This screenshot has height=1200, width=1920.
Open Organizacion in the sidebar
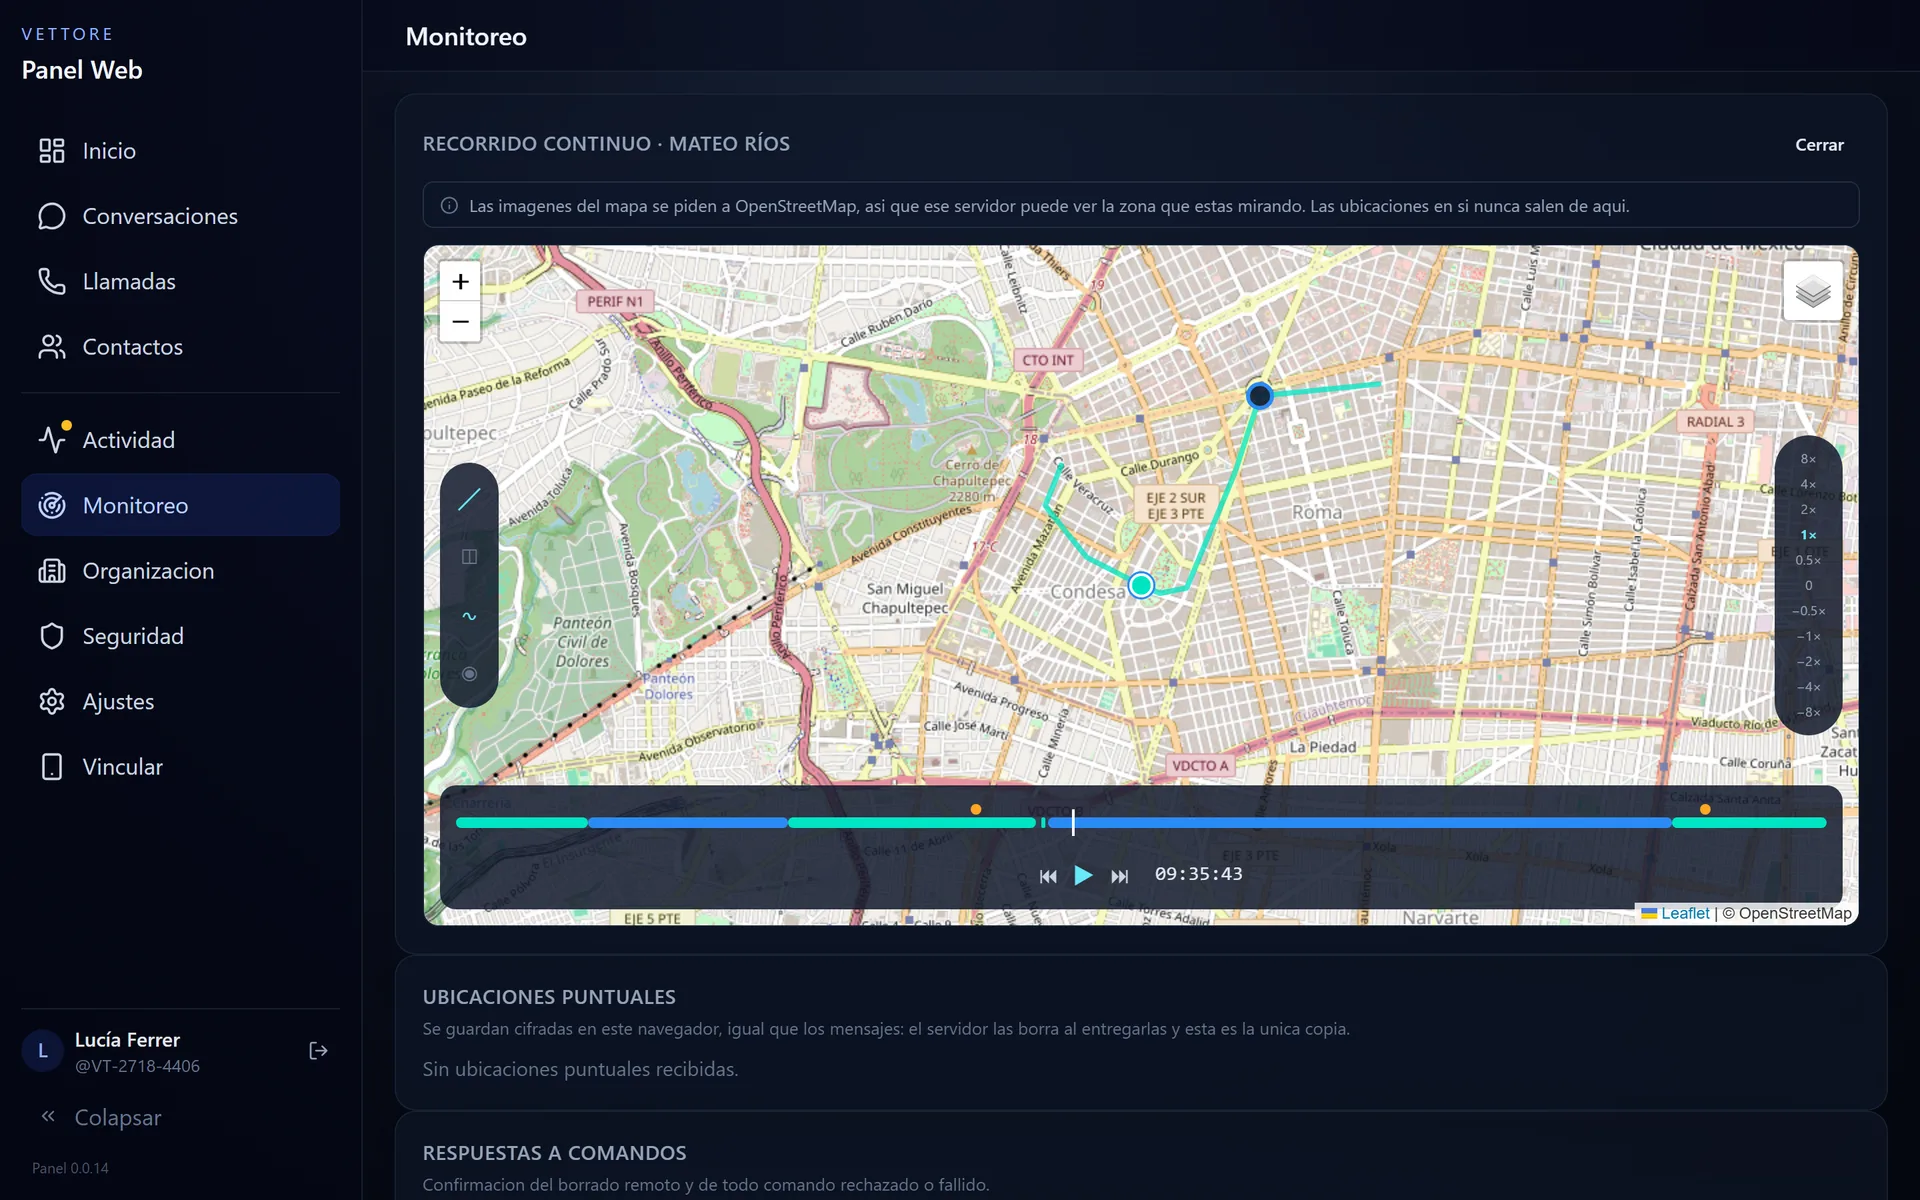pos(180,571)
